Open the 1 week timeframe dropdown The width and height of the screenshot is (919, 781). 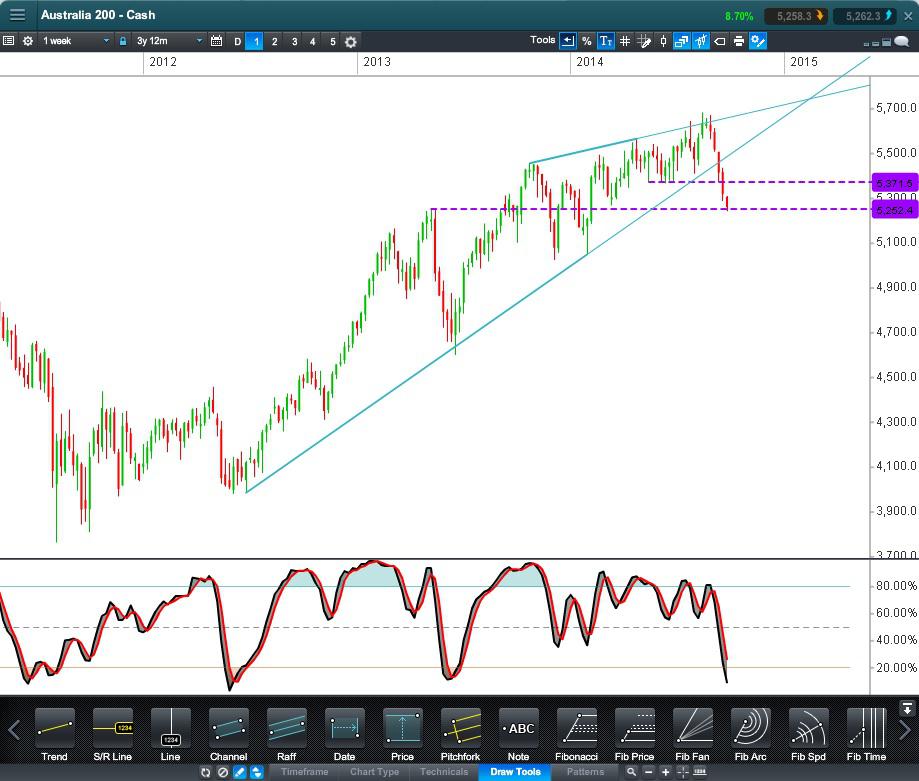[76, 41]
